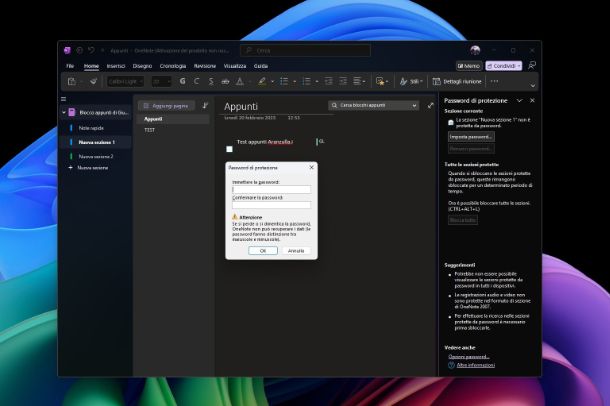This screenshot has height=406, width=610.
Task: Open the user profile picture
Action: click(475, 50)
